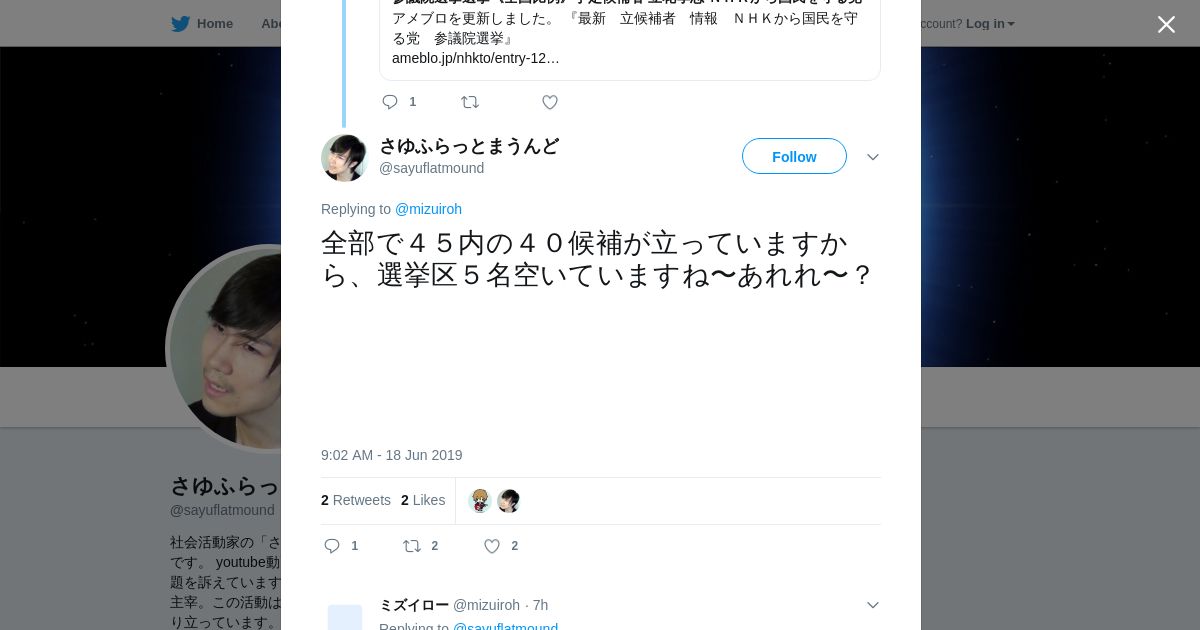Viewport: 1200px width, 630px height.
Task: Open the Twitter bird Home icon
Action: click(181, 23)
